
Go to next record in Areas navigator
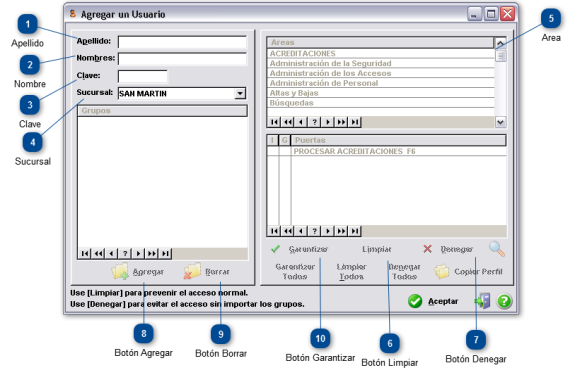coord(328,122)
